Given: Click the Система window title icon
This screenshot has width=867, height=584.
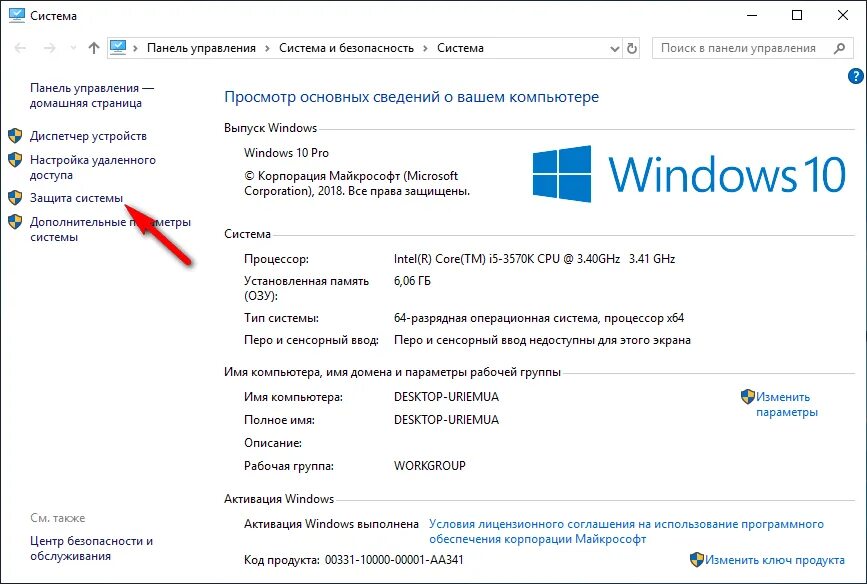Looking at the screenshot, I should click(x=17, y=15).
